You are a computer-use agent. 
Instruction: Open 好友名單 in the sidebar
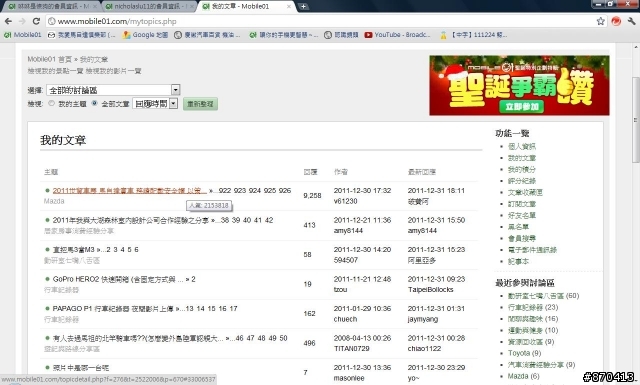522,215
